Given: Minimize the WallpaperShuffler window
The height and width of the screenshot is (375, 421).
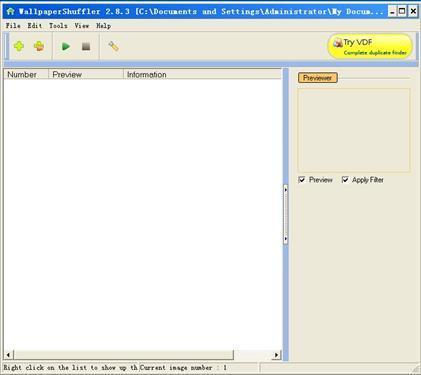Looking at the screenshot, I should click(392, 12).
